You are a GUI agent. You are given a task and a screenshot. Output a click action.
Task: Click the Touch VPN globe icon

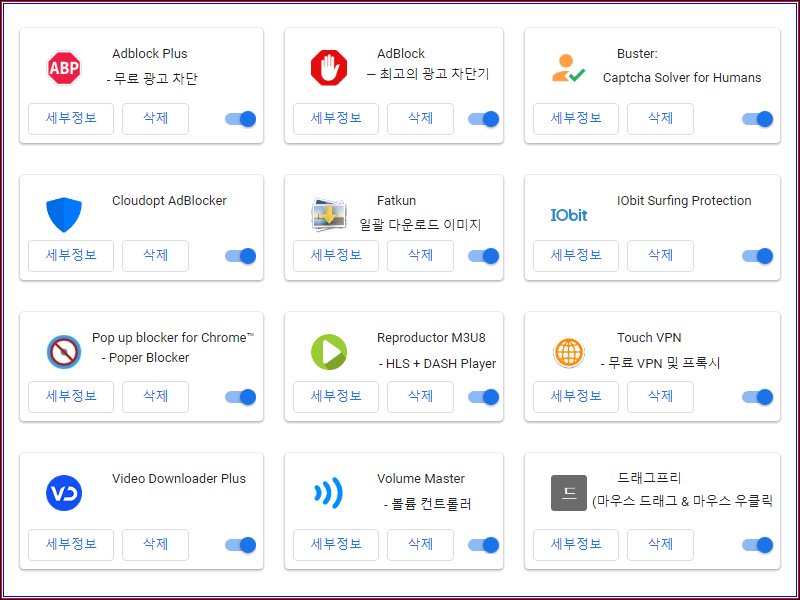(569, 352)
